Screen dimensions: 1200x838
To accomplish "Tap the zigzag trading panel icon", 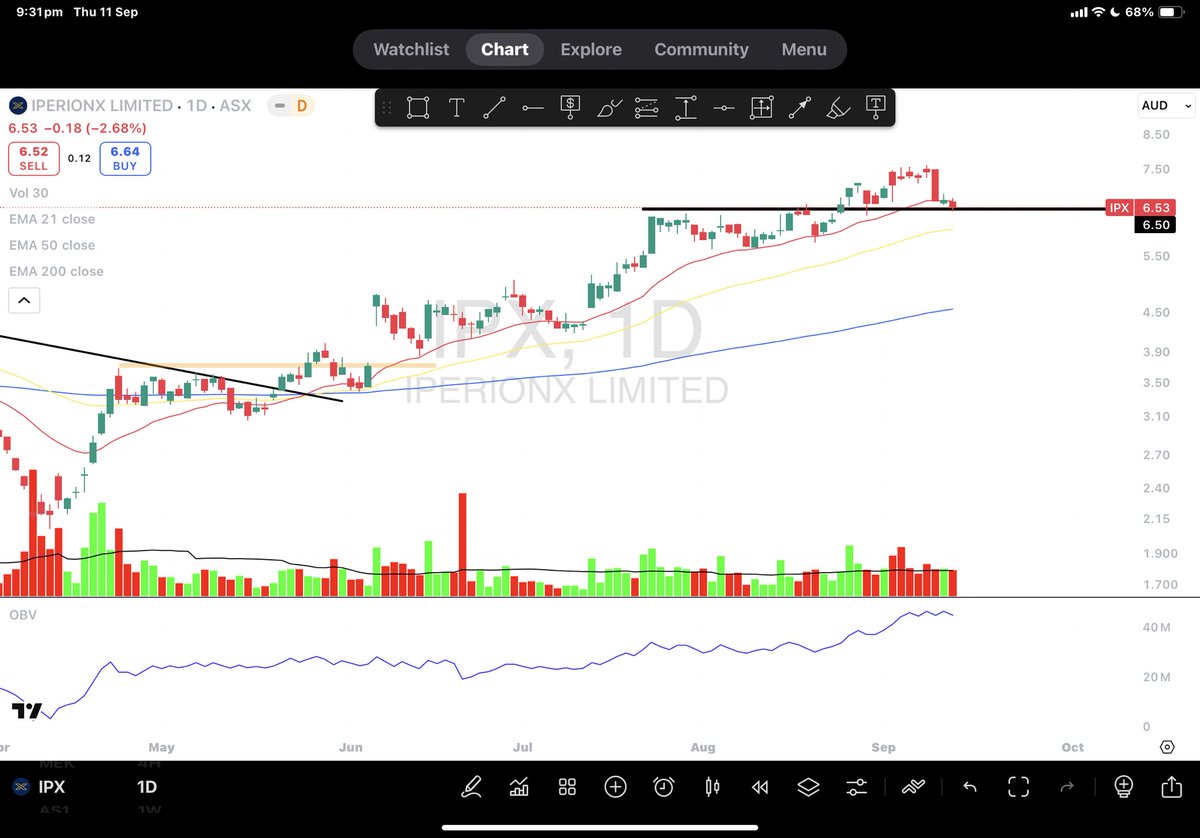I will tap(913, 787).
